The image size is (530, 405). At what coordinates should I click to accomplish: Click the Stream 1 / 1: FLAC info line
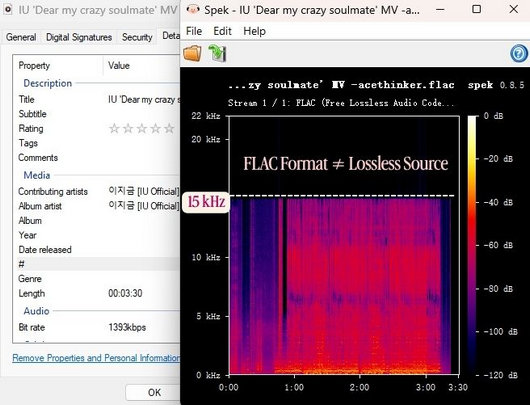(341, 103)
